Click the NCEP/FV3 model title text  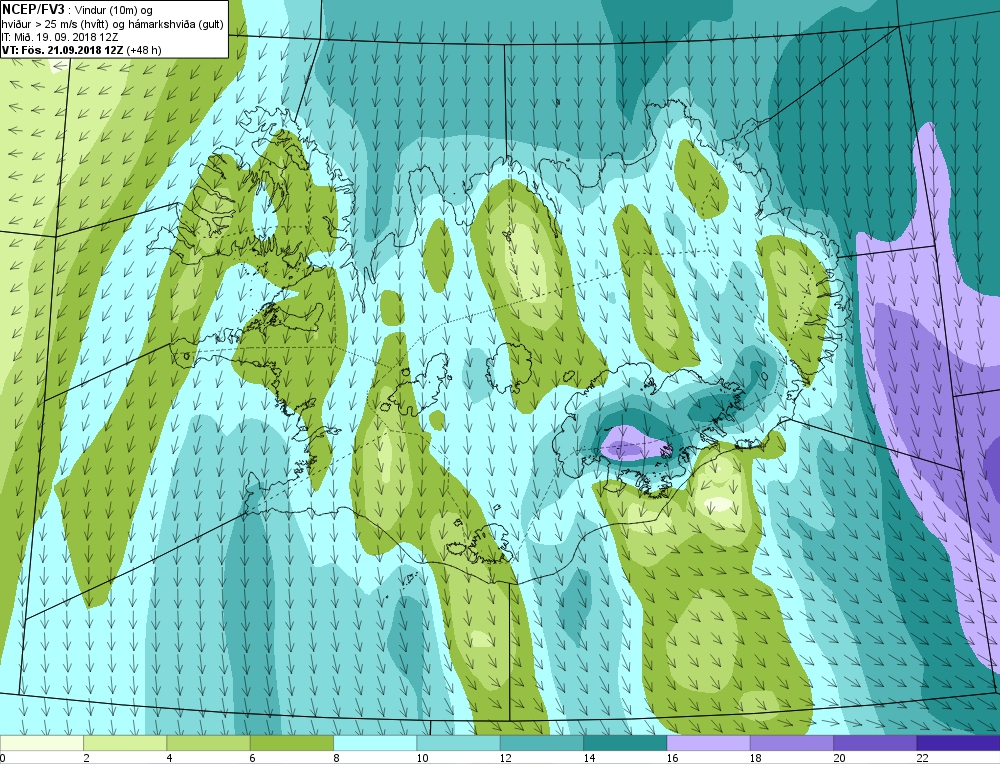[x=33, y=8]
